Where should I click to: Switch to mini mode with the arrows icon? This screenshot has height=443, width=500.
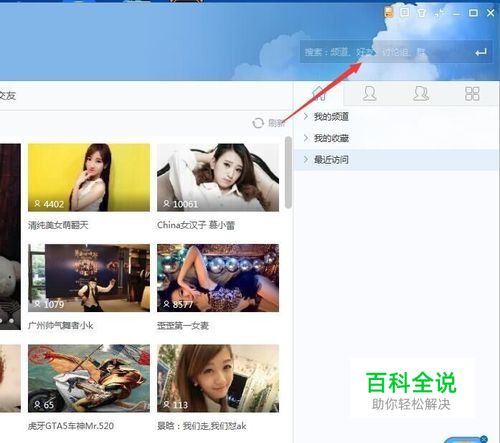coord(439,13)
